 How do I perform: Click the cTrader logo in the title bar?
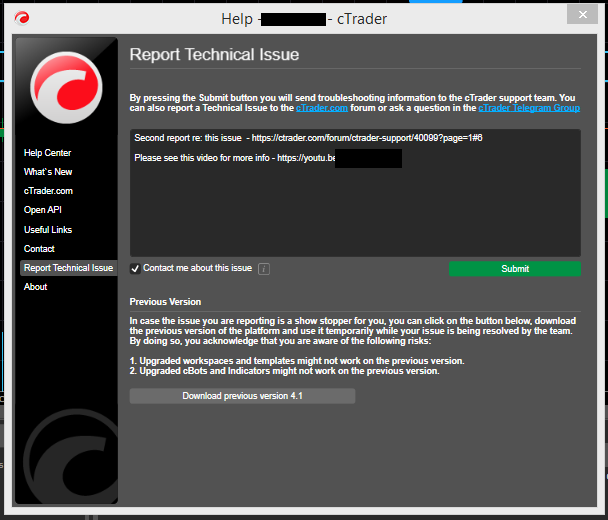pos(22,18)
